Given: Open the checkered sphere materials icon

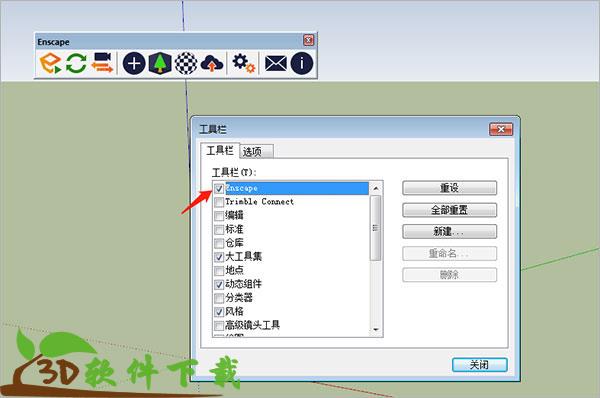Looking at the screenshot, I should [x=186, y=63].
